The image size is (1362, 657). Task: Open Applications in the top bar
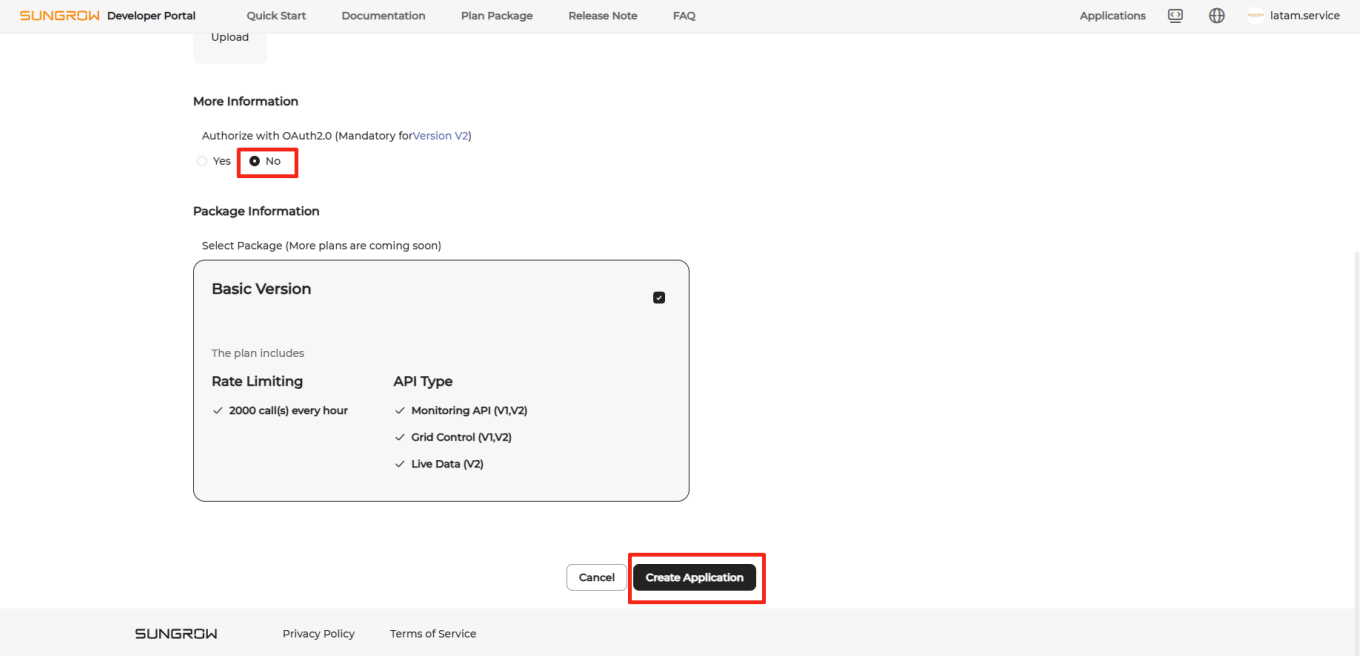coord(1112,16)
